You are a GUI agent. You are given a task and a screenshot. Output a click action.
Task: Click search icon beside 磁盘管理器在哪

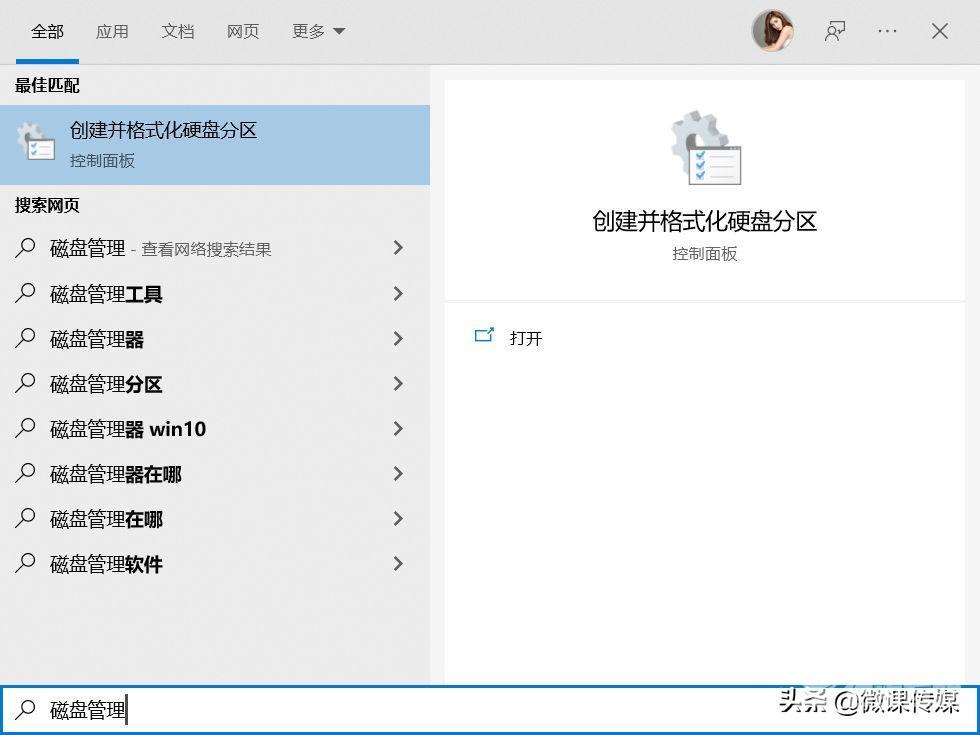(x=25, y=473)
